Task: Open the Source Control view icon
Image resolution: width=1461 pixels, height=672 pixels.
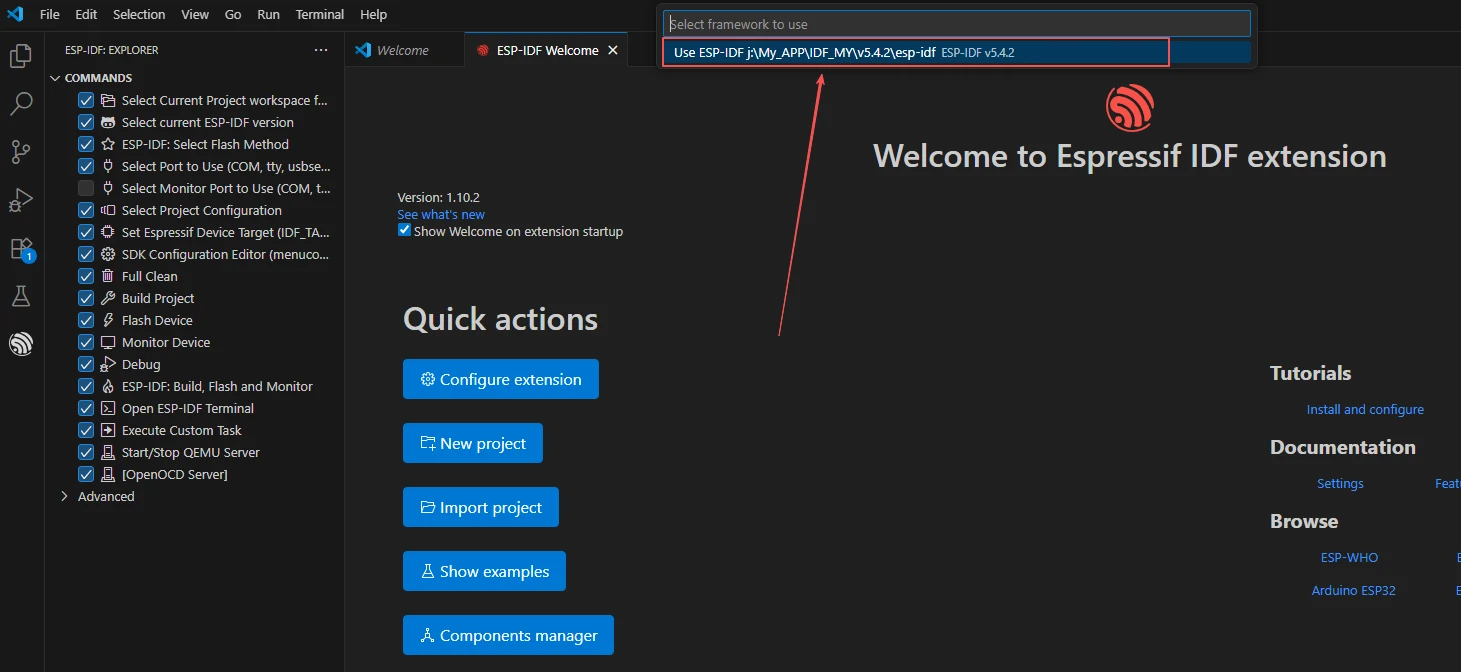Action: tap(21, 152)
